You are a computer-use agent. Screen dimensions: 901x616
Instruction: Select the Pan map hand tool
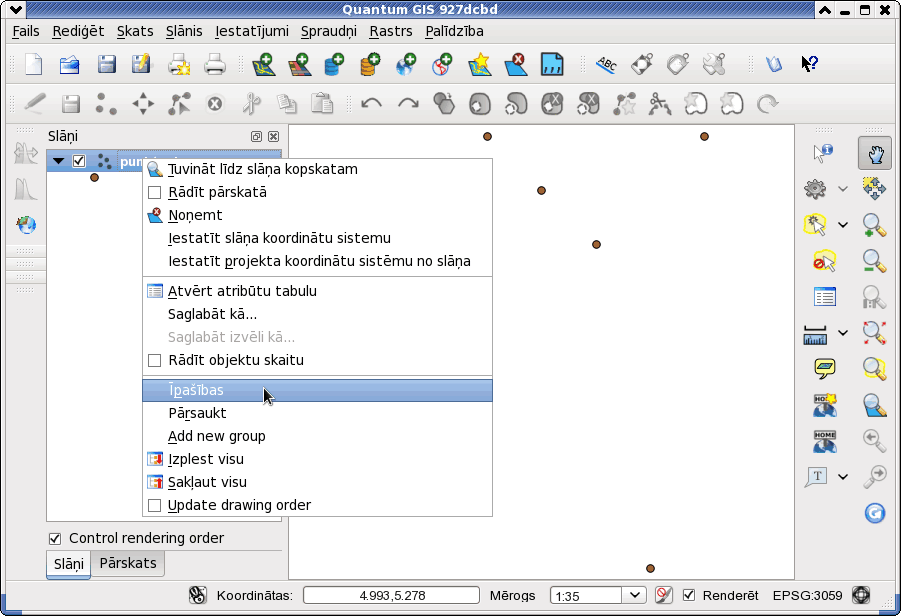(x=875, y=153)
